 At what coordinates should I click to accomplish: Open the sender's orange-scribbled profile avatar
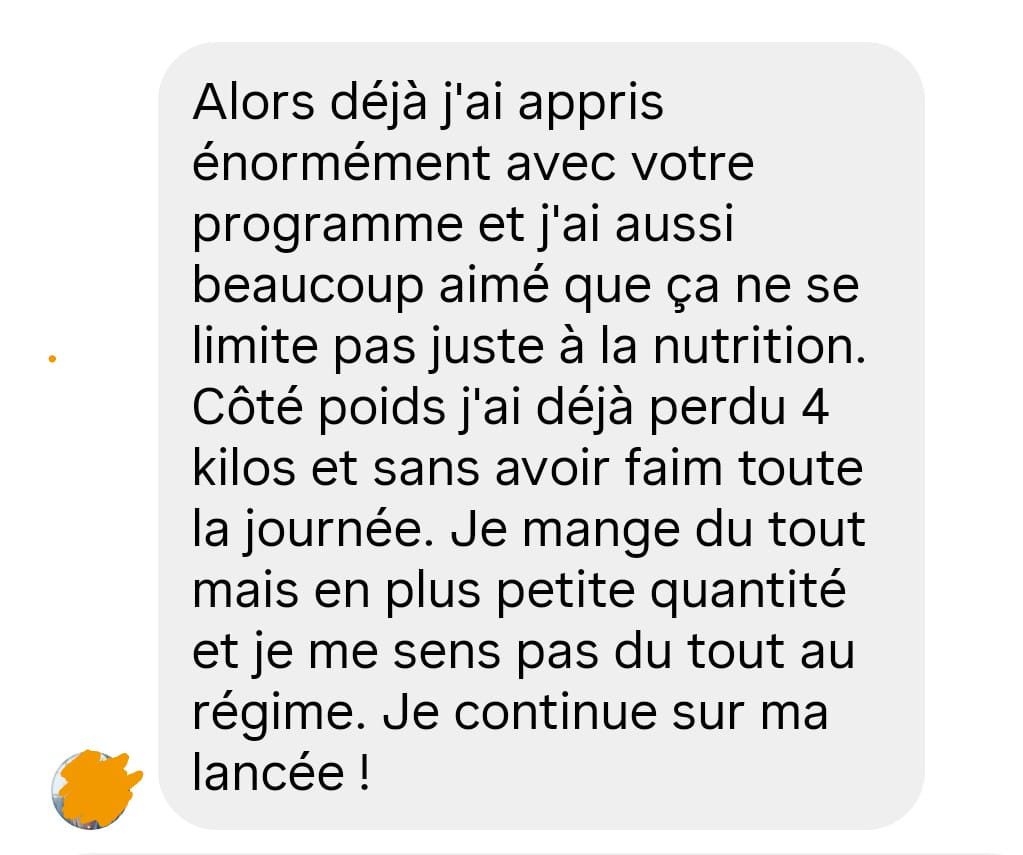93,790
